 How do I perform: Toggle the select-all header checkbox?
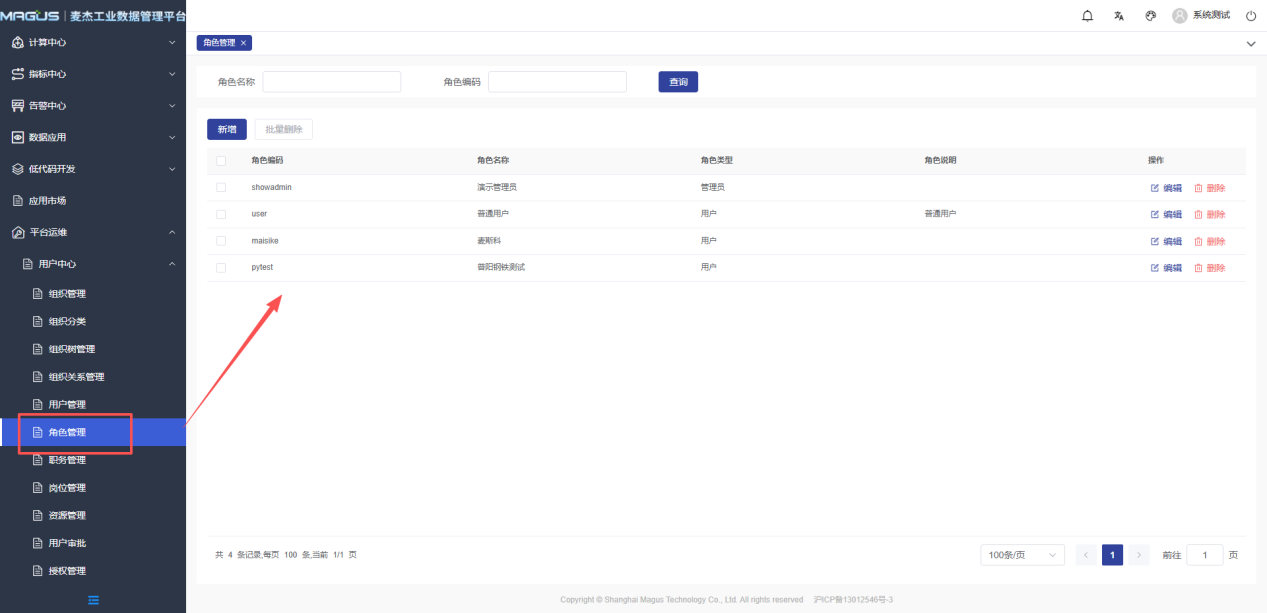(x=221, y=161)
